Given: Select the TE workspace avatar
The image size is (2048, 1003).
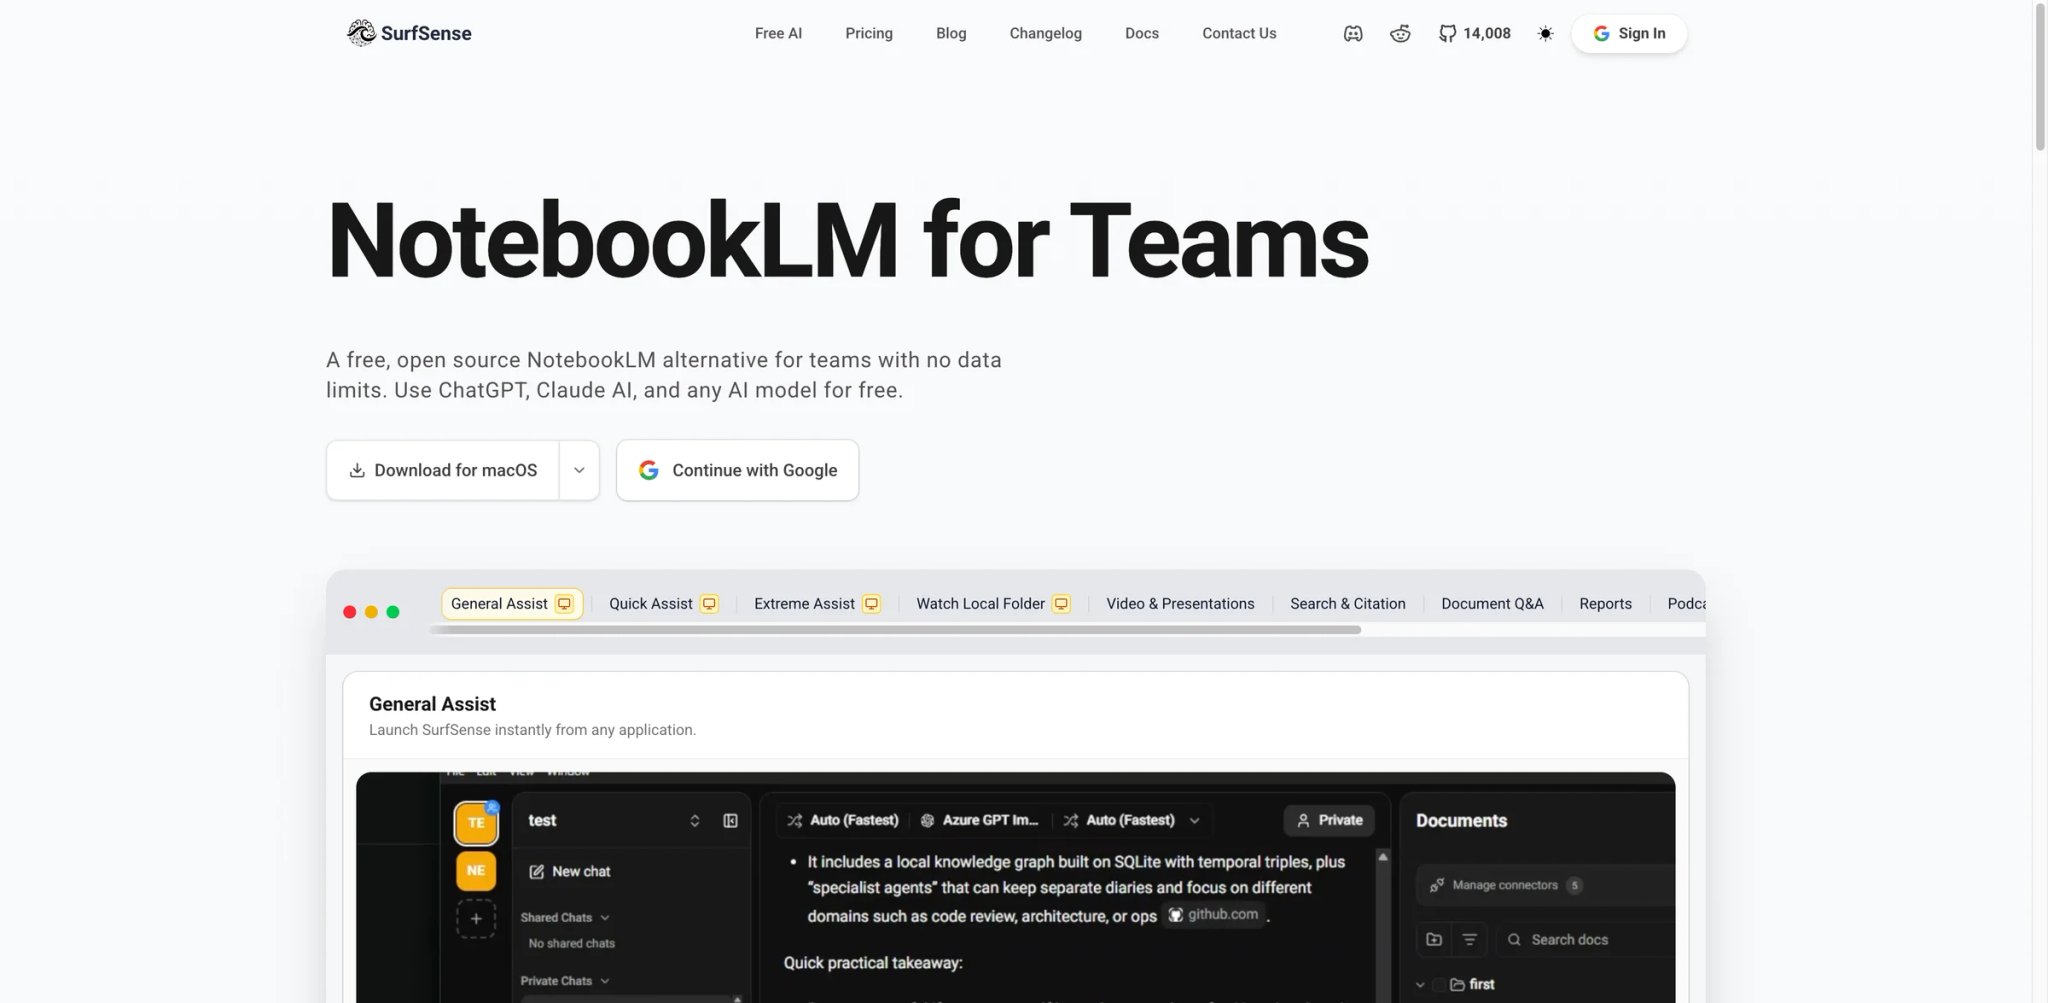Looking at the screenshot, I should (x=476, y=823).
